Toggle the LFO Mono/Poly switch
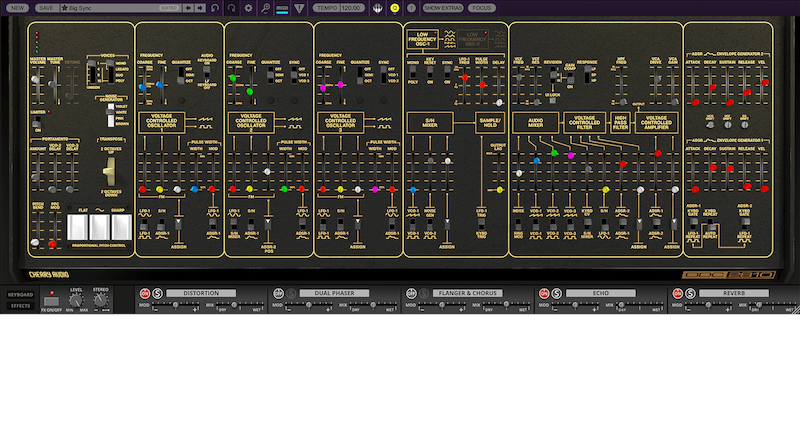Screen dimensions: 800x440 click(x=413, y=72)
